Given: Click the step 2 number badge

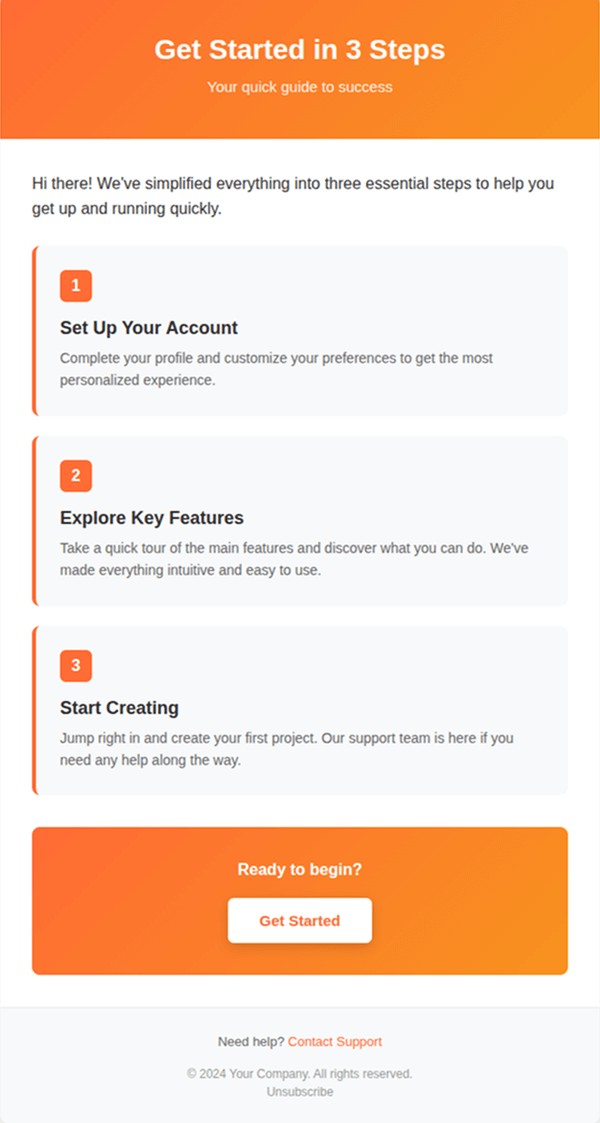Looking at the screenshot, I should point(76,476).
